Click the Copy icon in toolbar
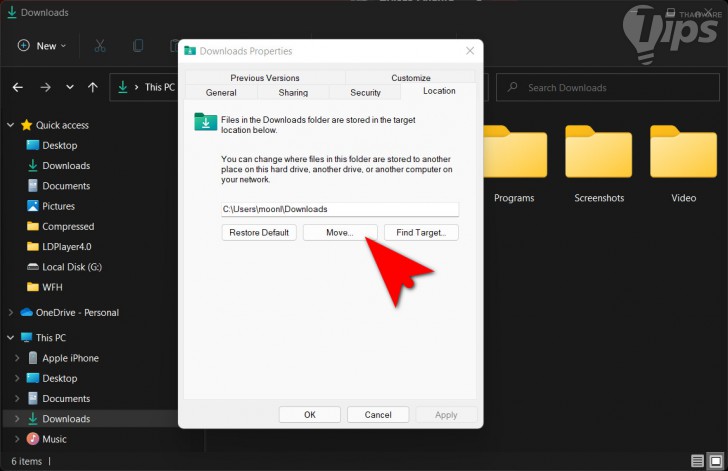728x471 pixels. (x=138, y=46)
